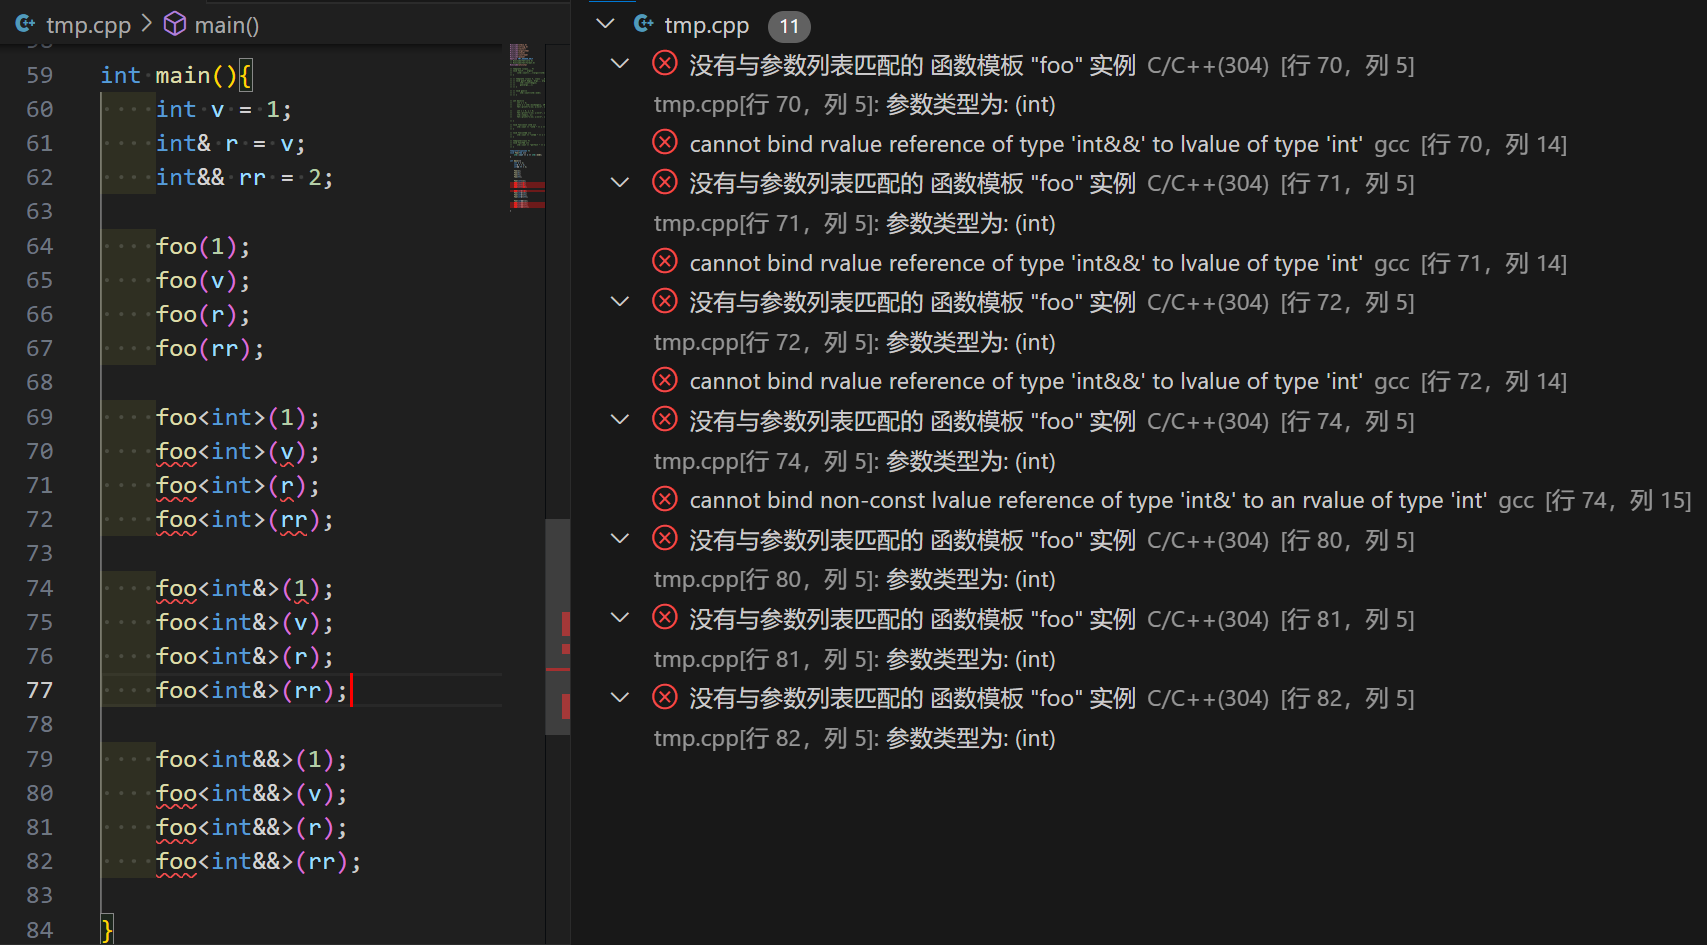Click the tmp.cpp breadcrumb in editor

pos(88,25)
